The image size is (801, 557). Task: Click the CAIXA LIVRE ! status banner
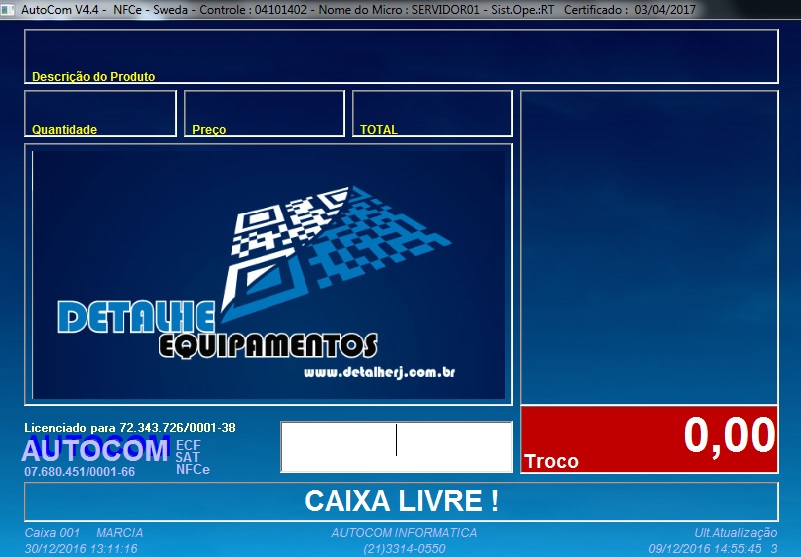401,501
